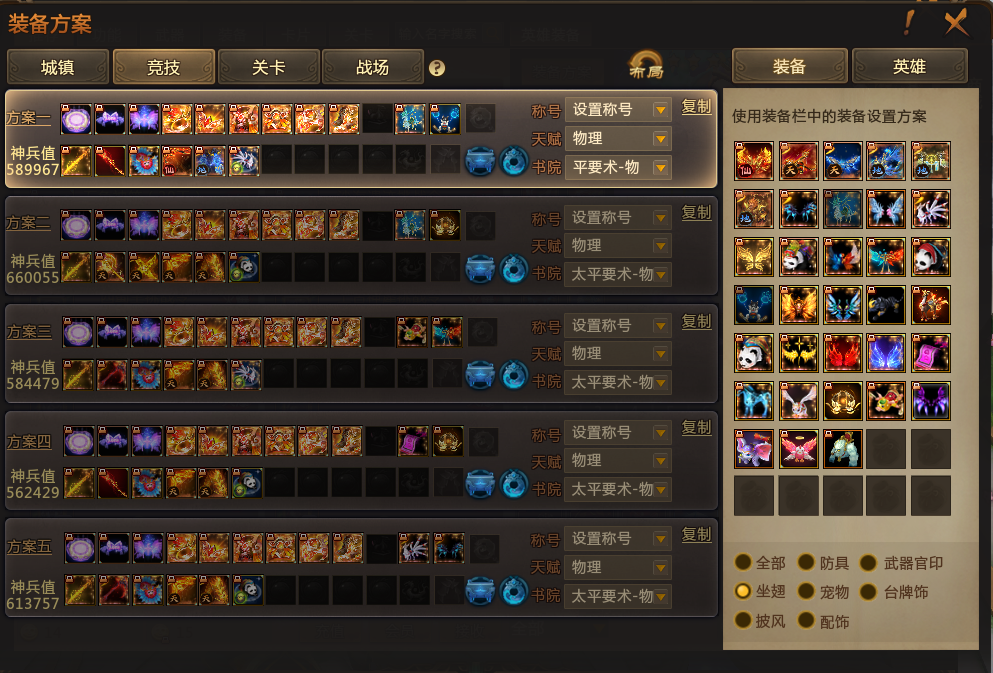The height and width of the screenshot is (673, 993).
Task: Select the pink magic carpet mount icon
Action: [930, 353]
